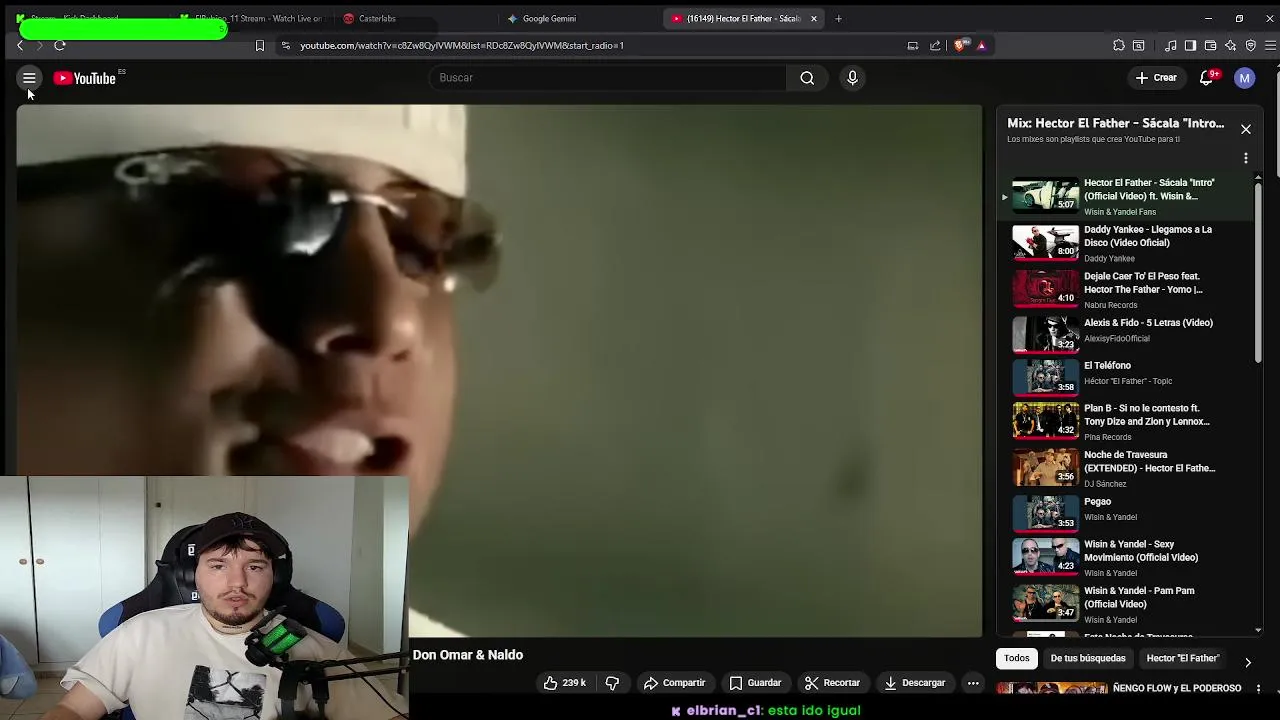
Task: Close the Hector El Father tab
Action: click(x=814, y=18)
